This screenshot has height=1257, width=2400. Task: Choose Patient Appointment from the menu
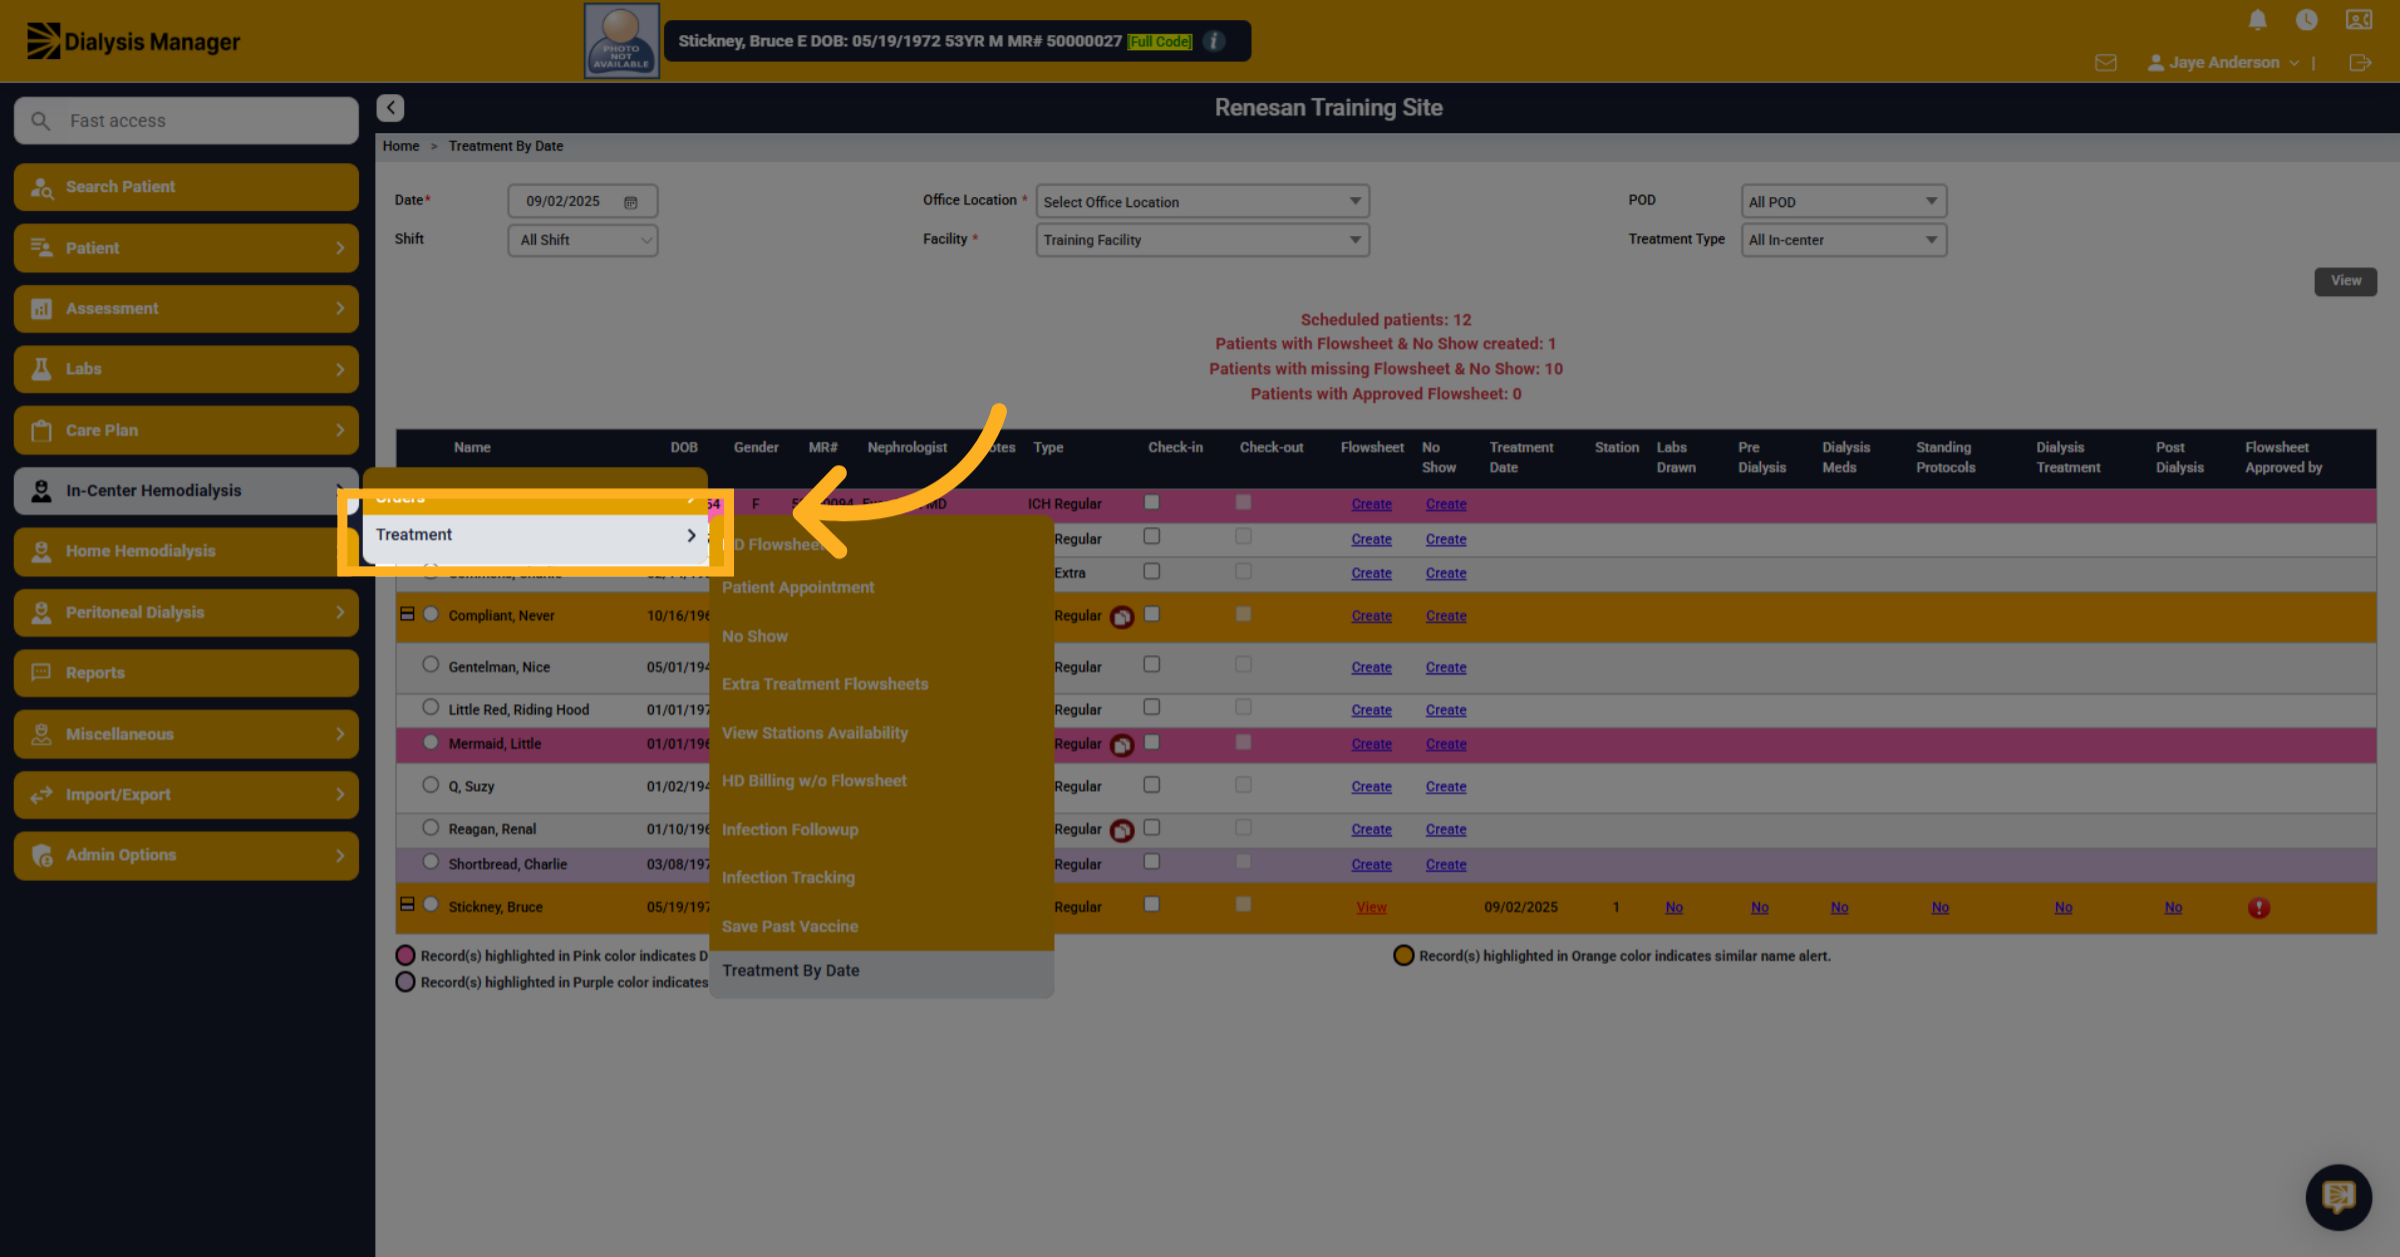tap(798, 588)
